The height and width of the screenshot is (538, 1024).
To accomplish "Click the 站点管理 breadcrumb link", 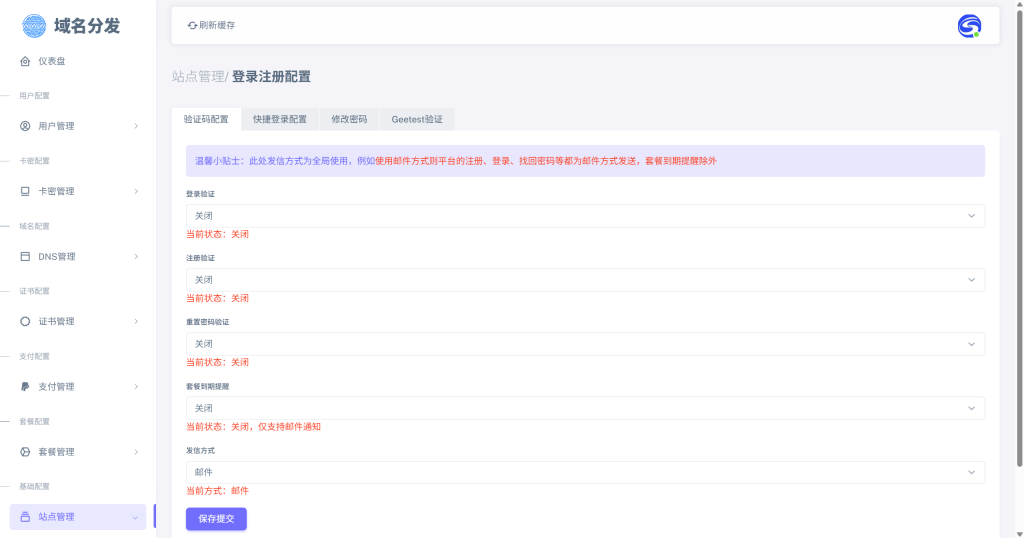I will (198, 76).
